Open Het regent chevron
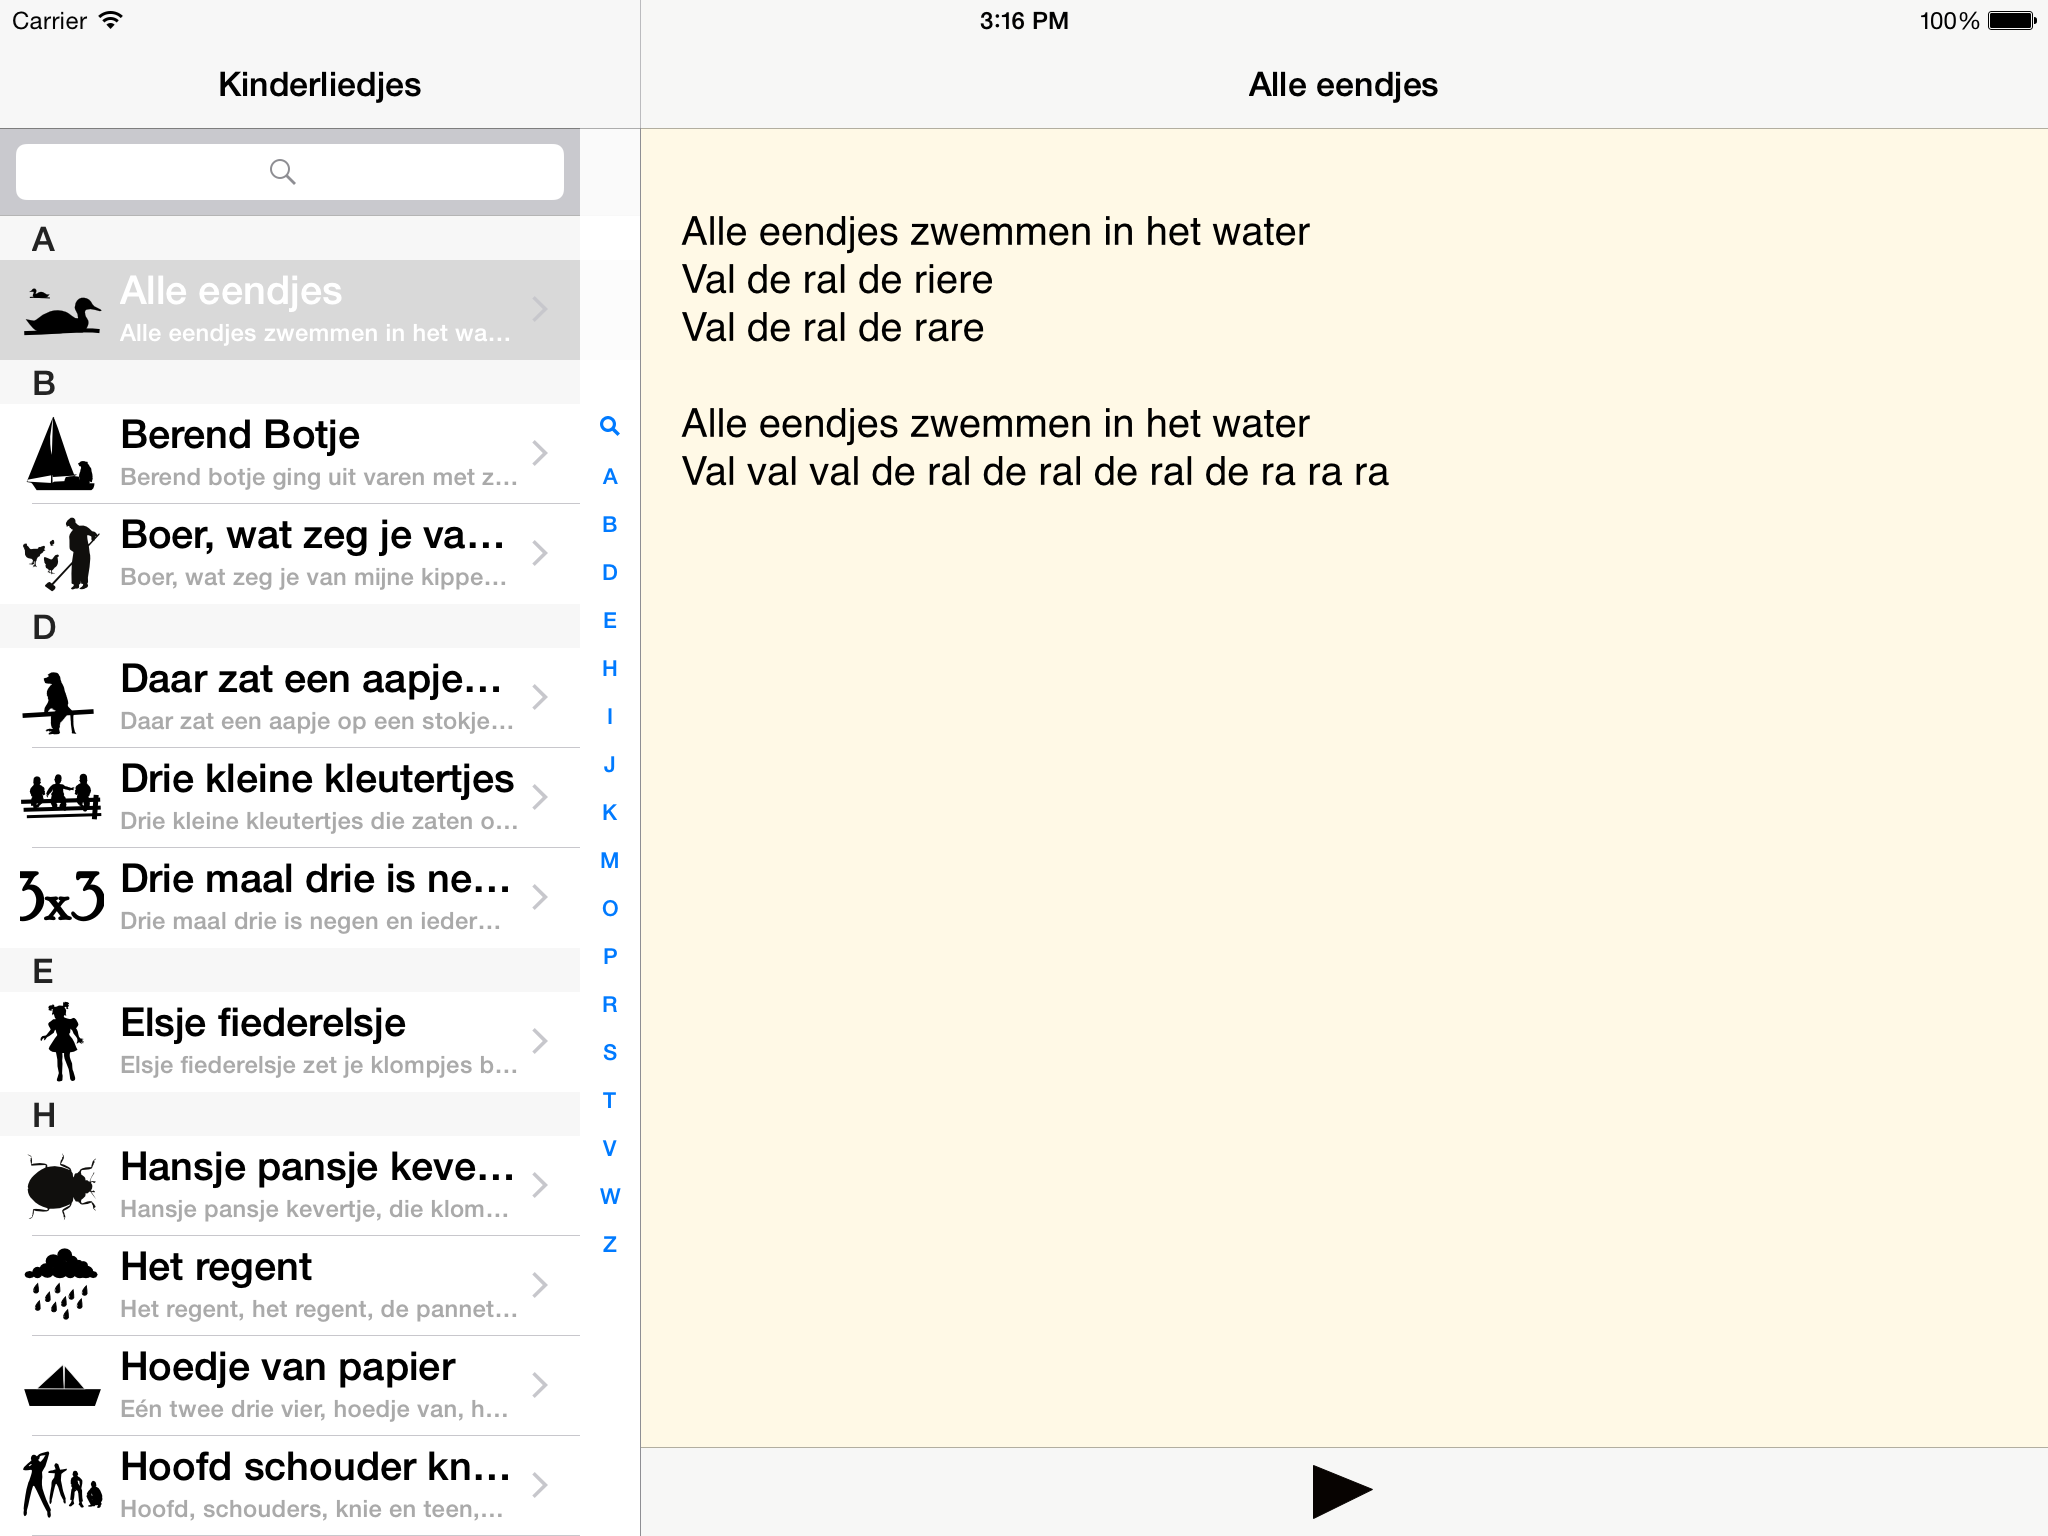 point(540,1285)
